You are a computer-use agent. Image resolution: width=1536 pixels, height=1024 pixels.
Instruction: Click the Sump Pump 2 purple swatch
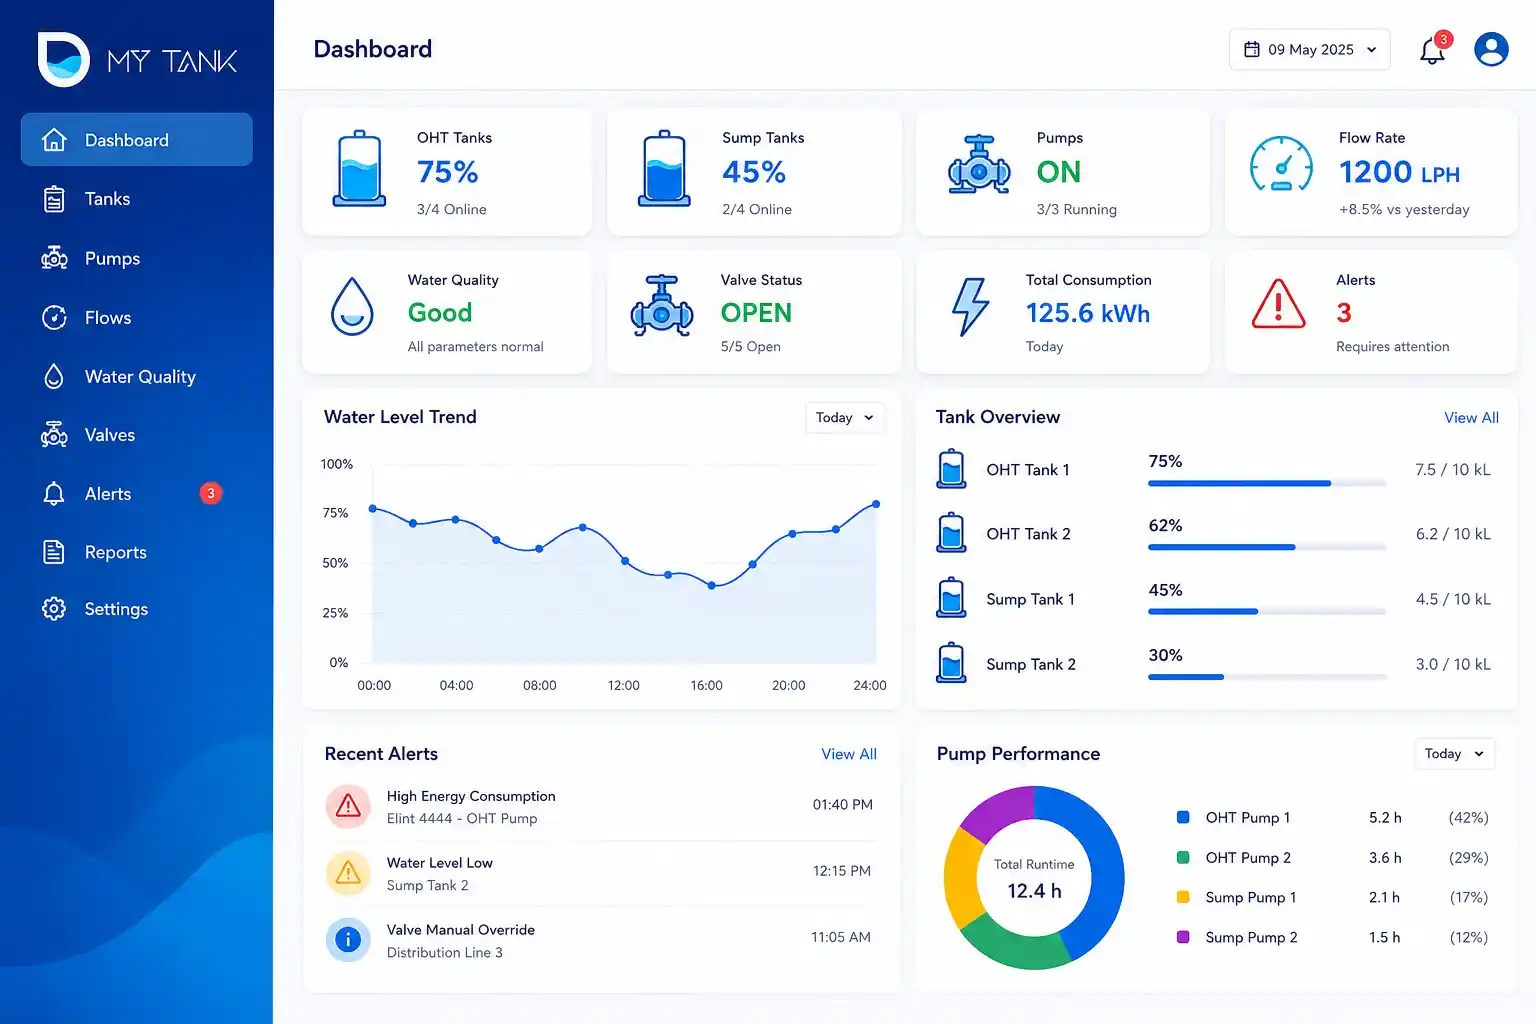click(x=1183, y=937)
